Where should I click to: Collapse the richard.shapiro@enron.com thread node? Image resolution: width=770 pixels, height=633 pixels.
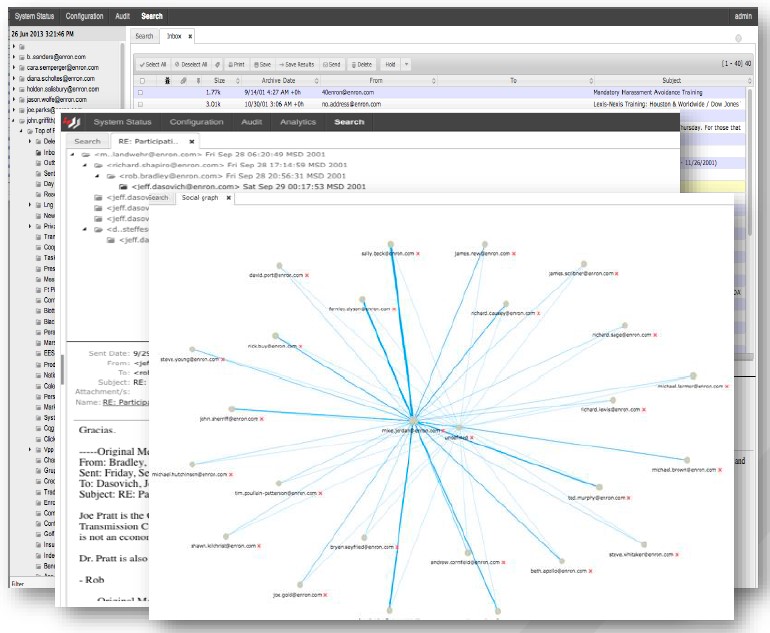pyautogui.click(x=85, y=165)
